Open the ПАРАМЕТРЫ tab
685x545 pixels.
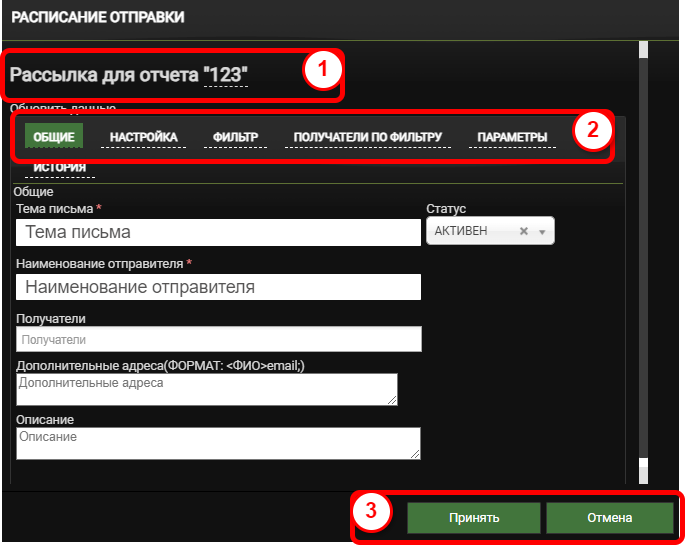click(x=512, y=137)
